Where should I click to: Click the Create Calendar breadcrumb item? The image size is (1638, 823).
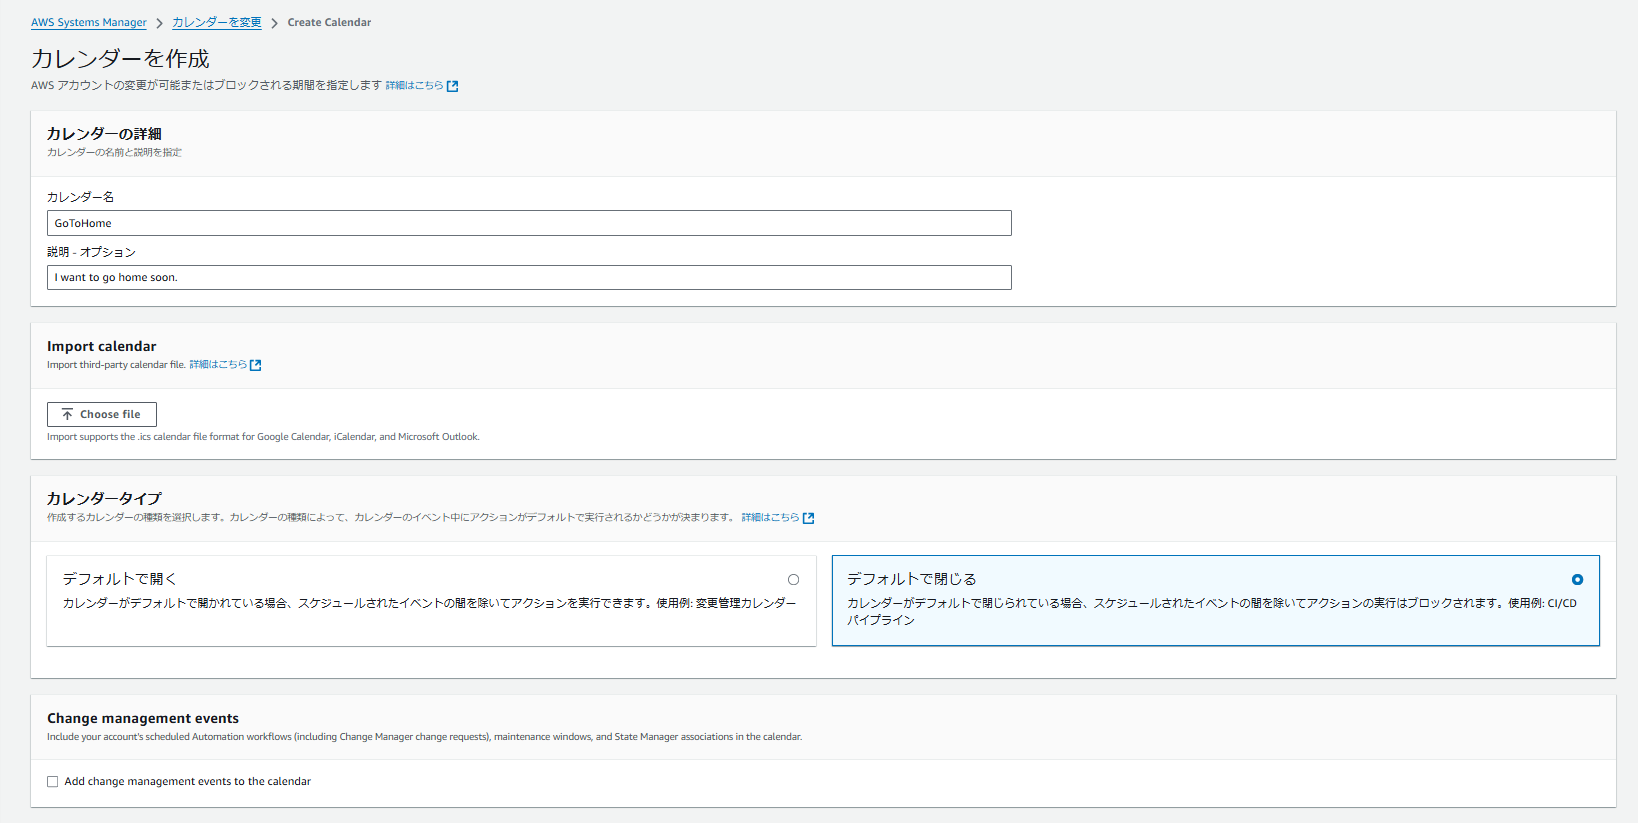[329, 22]
